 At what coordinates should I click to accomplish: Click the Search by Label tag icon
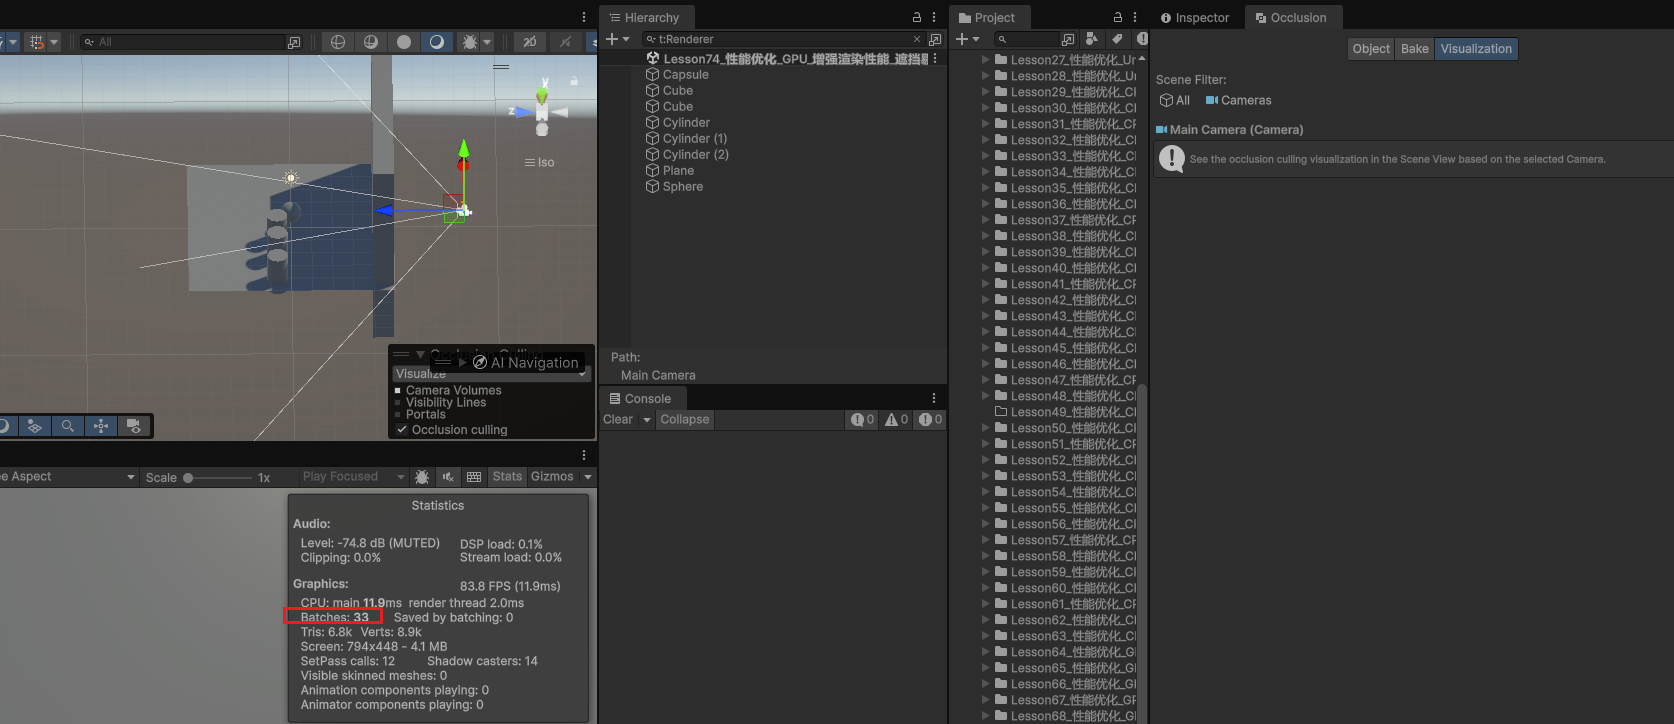click(x=1117, y=39)
